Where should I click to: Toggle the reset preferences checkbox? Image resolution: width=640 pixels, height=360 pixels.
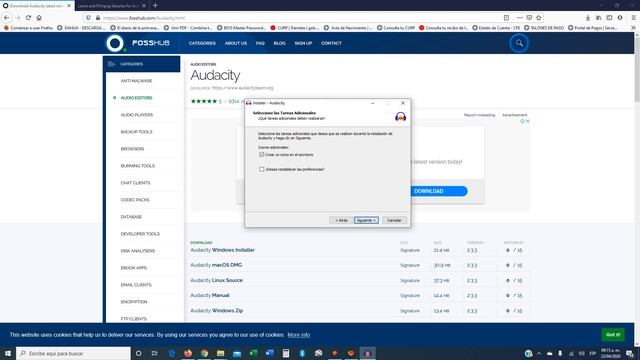coord(262,169)
